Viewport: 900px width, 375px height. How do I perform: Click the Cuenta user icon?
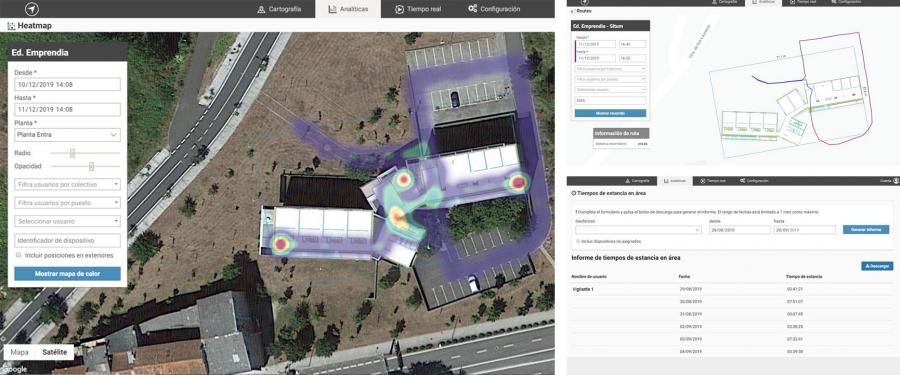tap(895, 181)
